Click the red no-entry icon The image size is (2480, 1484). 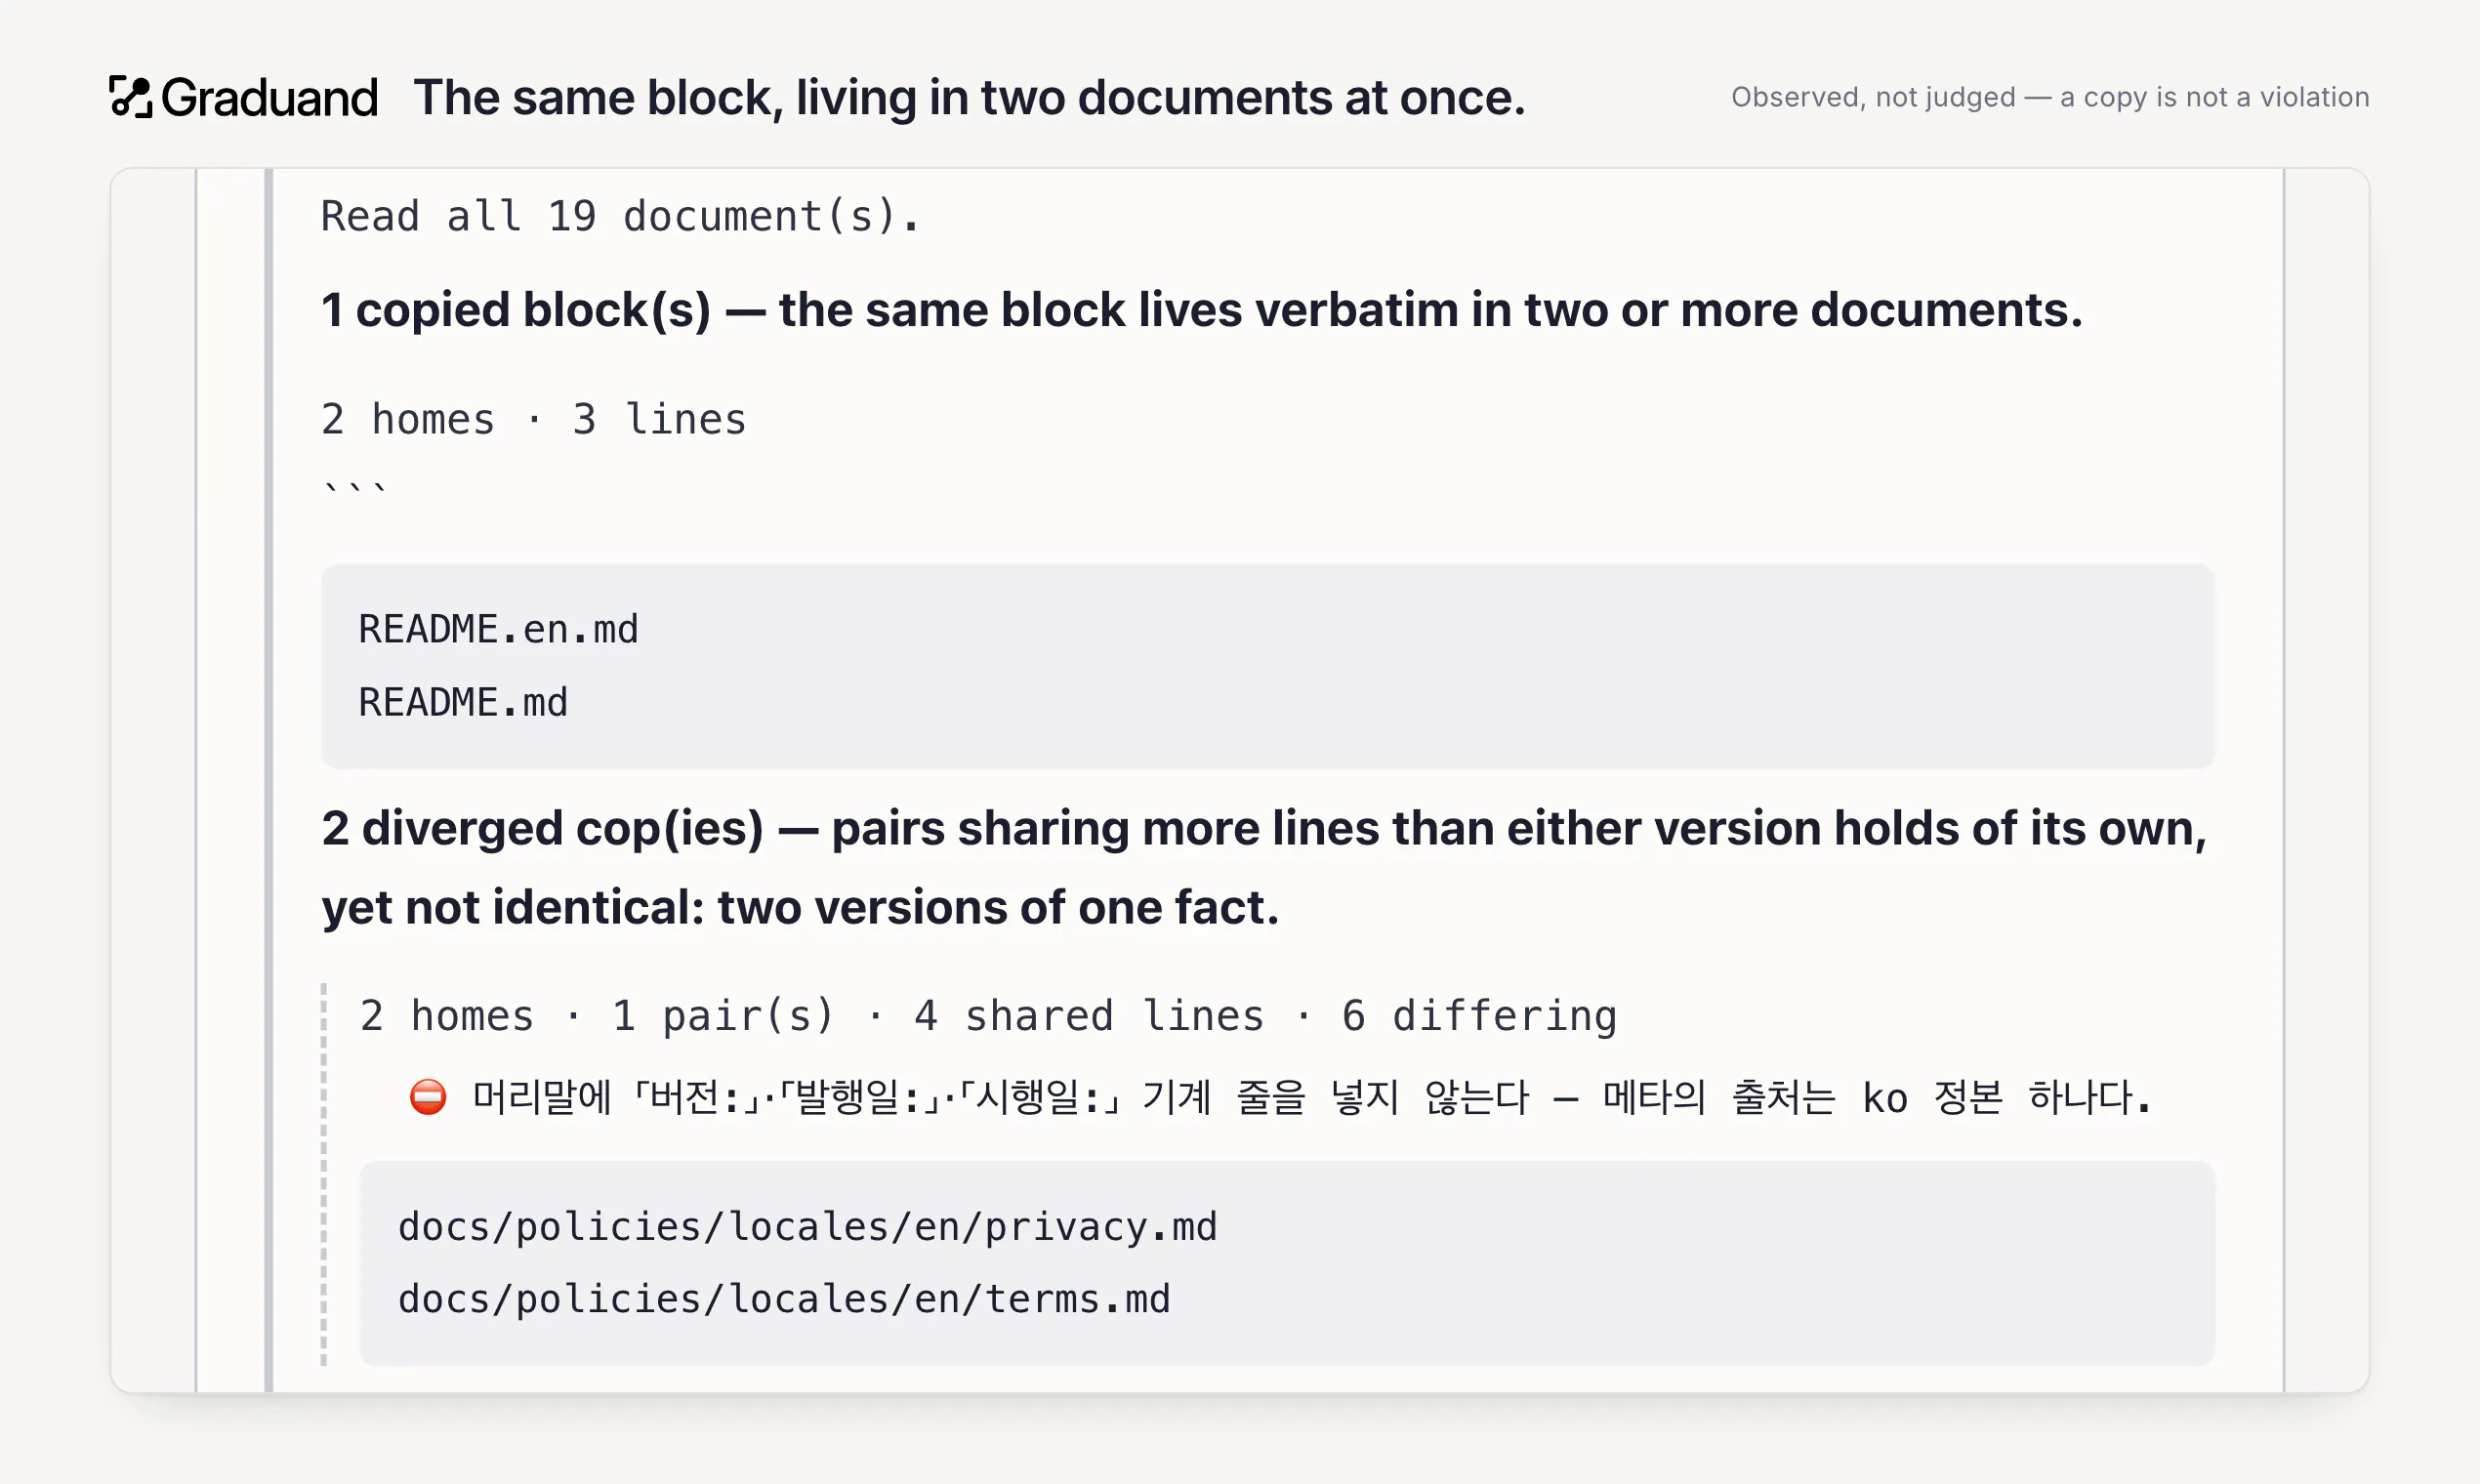point(428,1098)
